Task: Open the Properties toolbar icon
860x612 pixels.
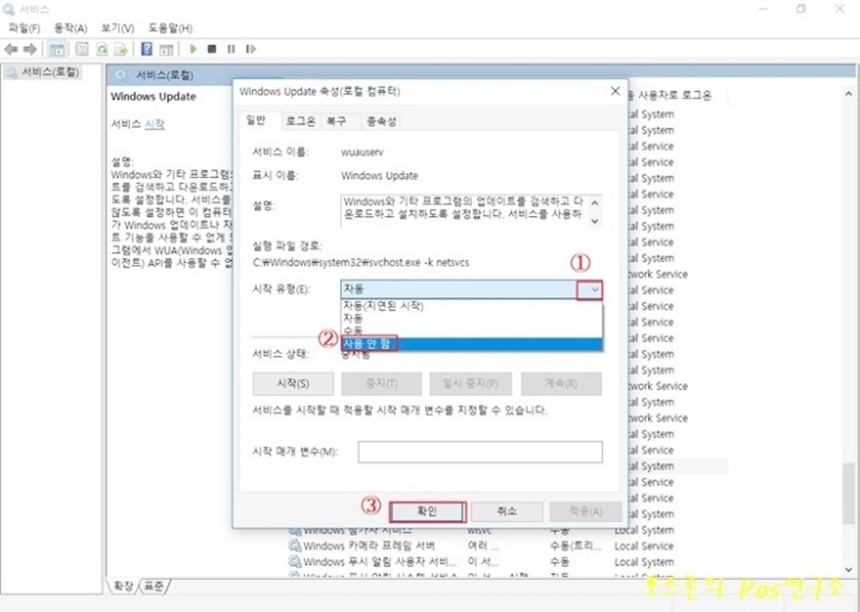Action: [x=82, y=49]
